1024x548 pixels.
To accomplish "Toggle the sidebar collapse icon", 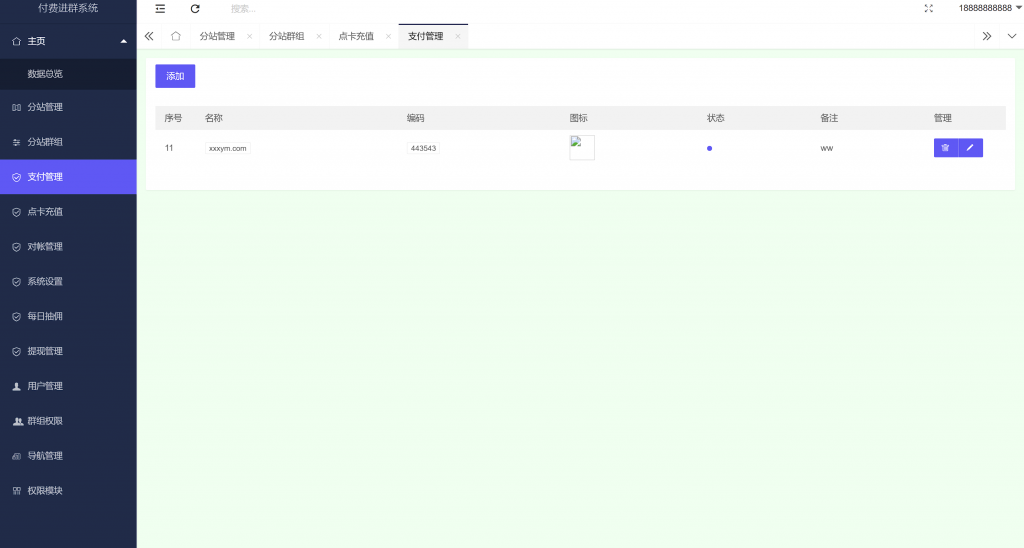I will [160, 8].
